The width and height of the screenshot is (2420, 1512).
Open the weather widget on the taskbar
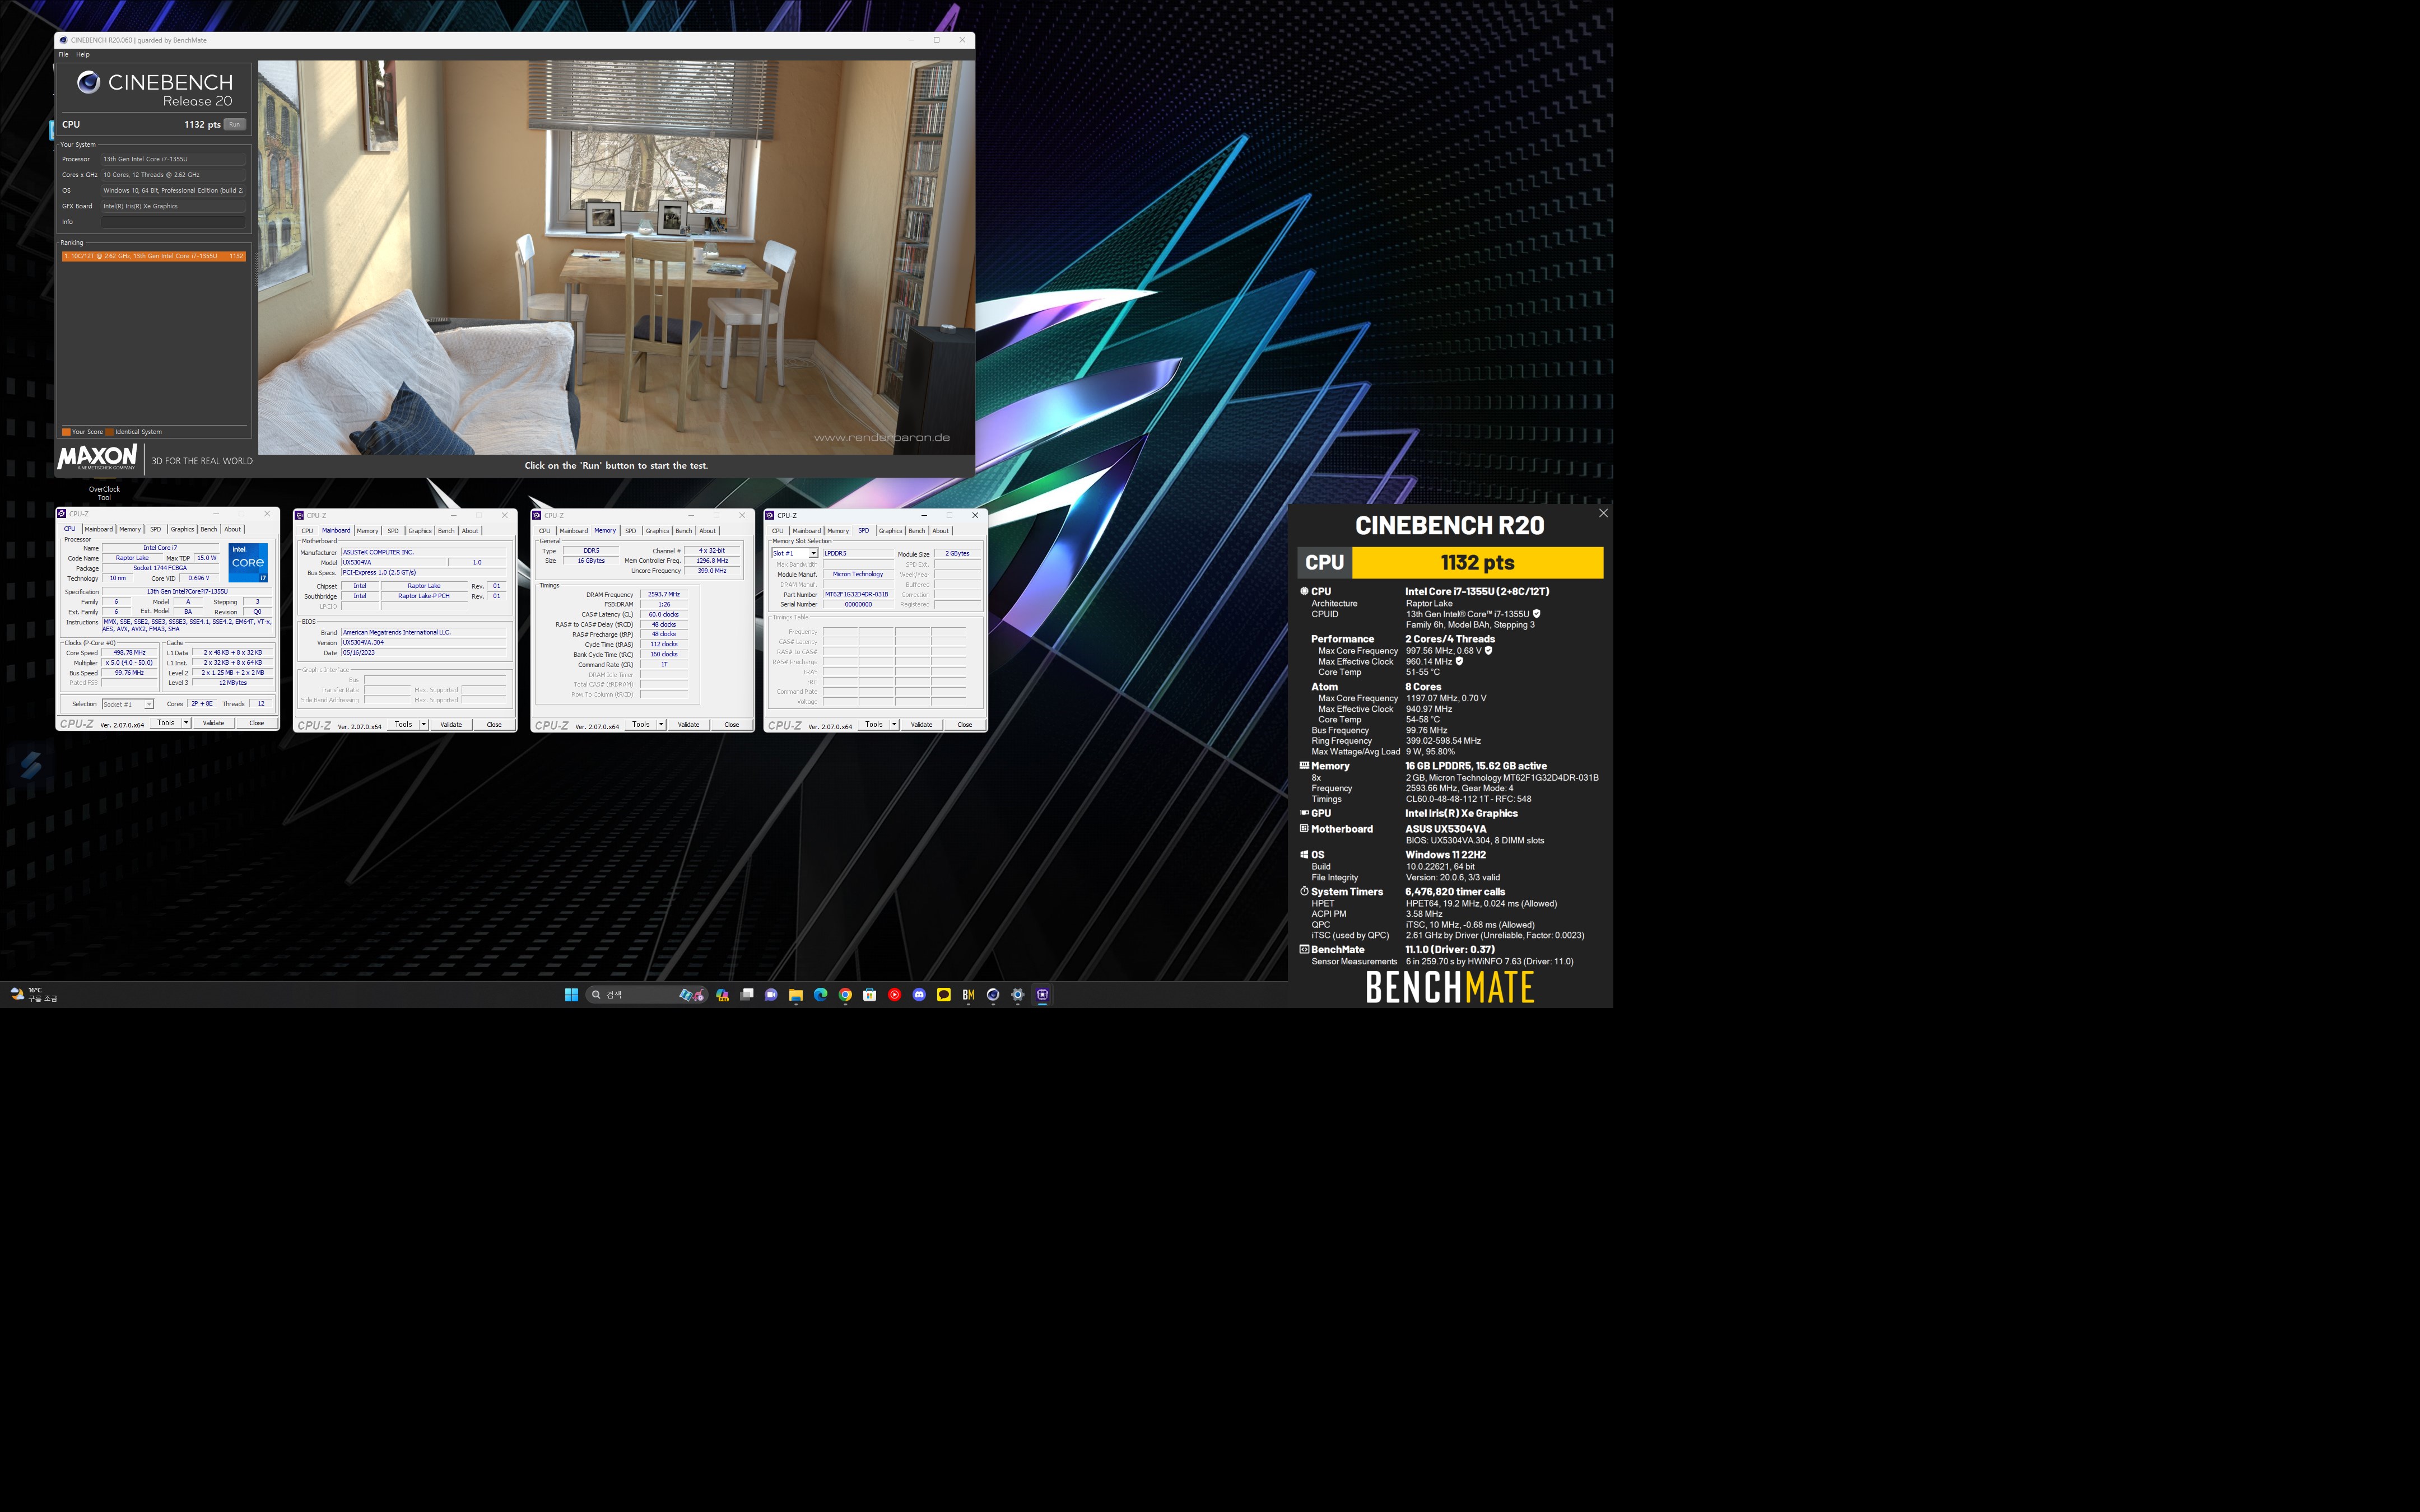pos(34,994)
